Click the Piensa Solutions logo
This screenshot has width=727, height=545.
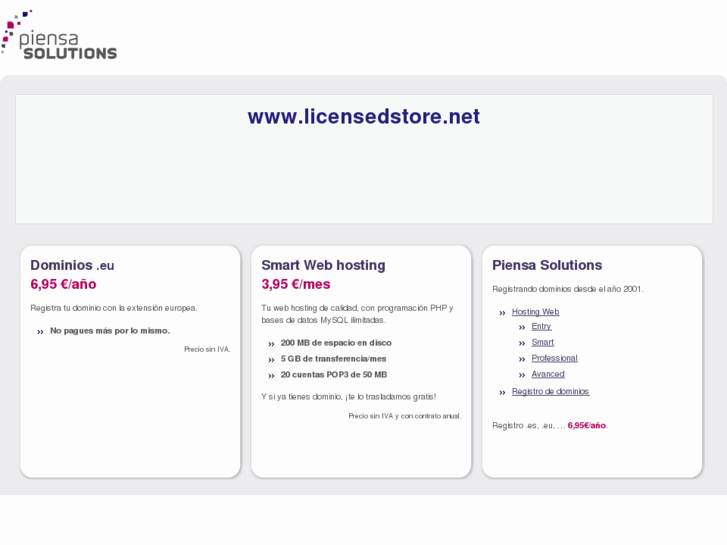59,35
